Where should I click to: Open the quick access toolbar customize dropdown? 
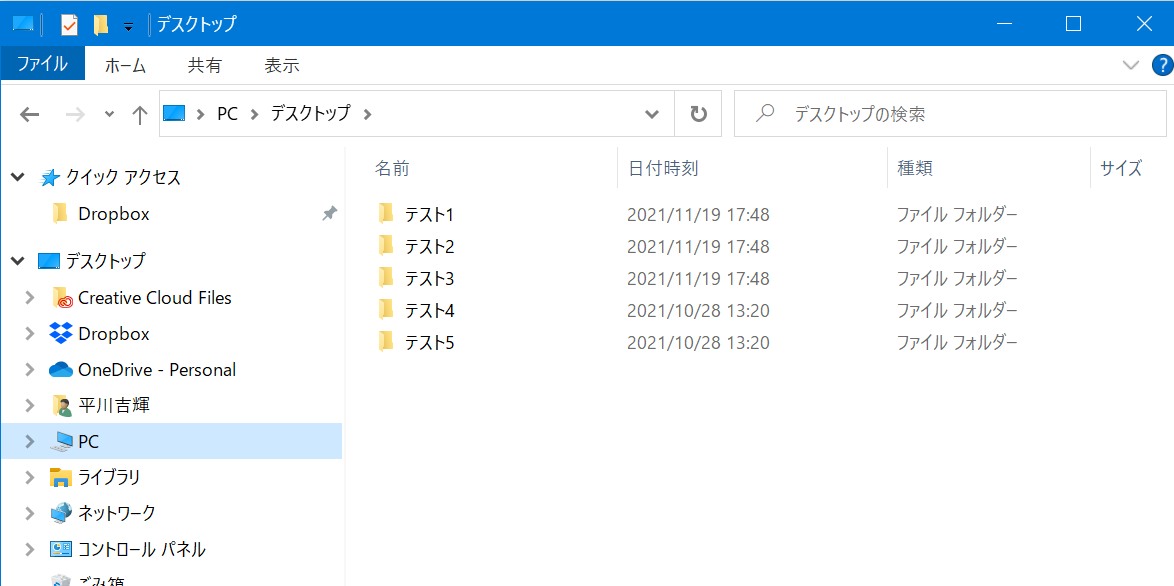pos(128,26)
